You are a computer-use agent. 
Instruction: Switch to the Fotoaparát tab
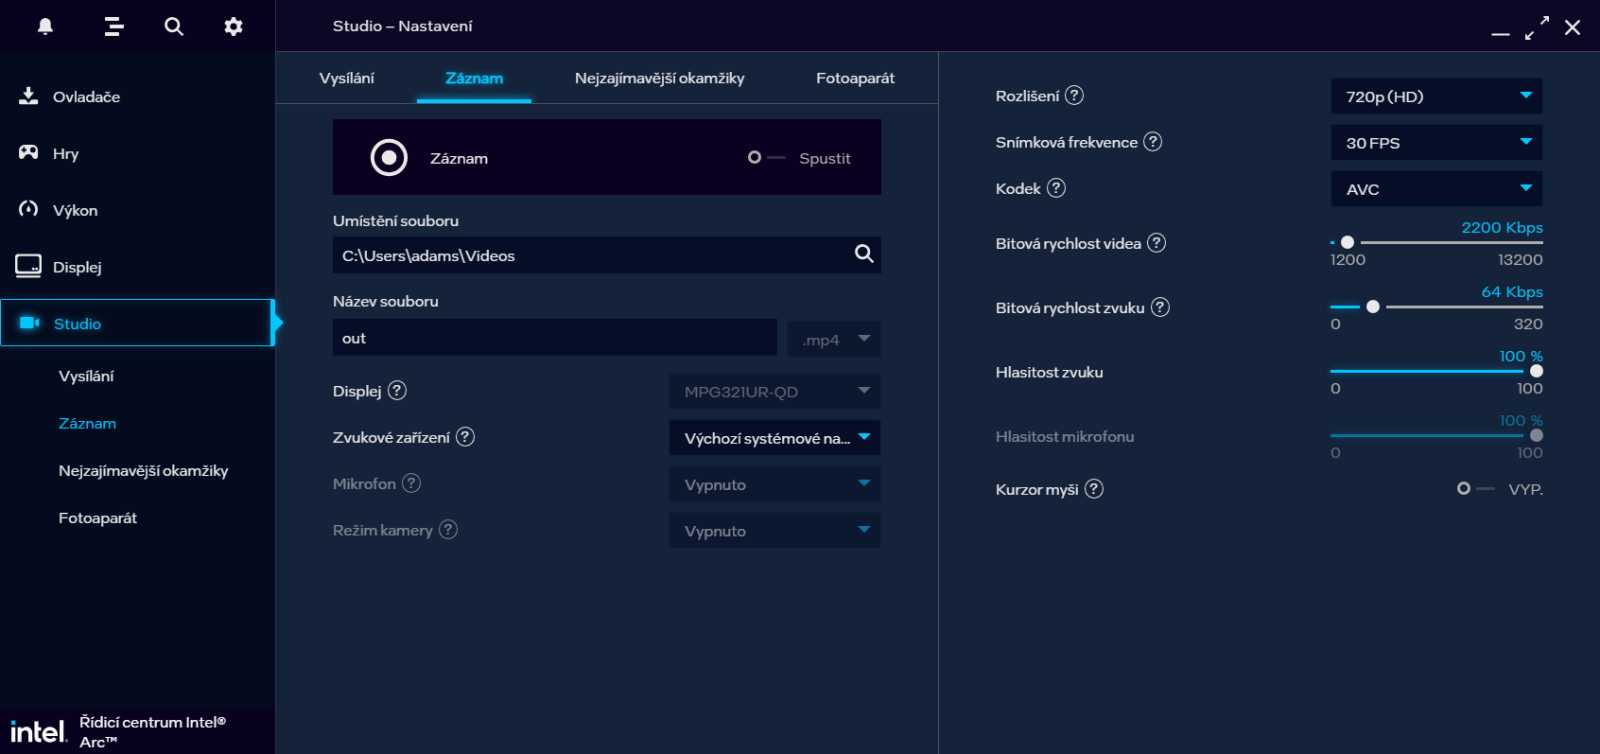pyautogui.click(x=855, y=78)
